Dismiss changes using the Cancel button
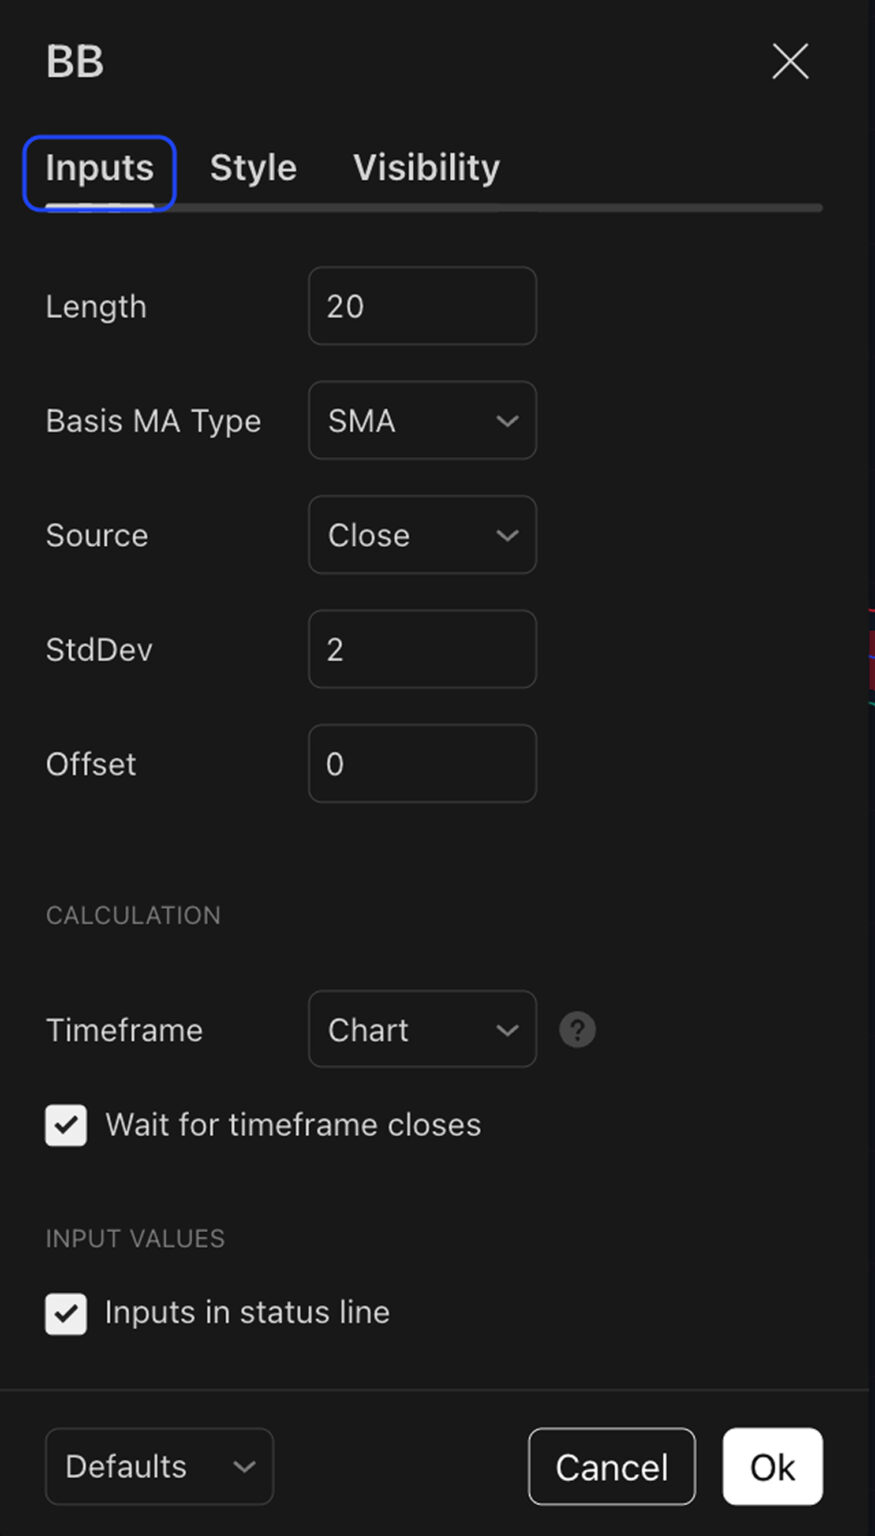 (611, 1466)
